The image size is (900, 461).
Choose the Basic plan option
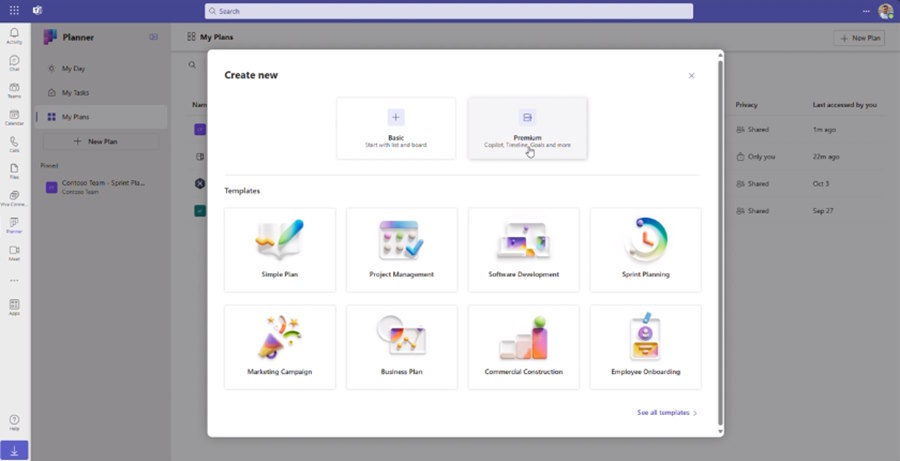coord(396,128)
